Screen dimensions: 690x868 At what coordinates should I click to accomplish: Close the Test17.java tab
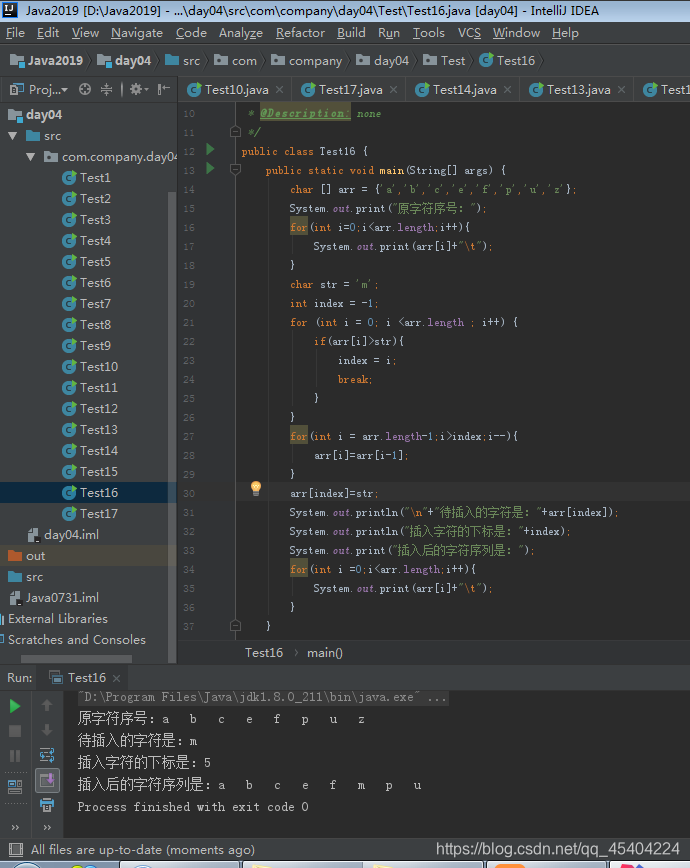coord(394,90)
